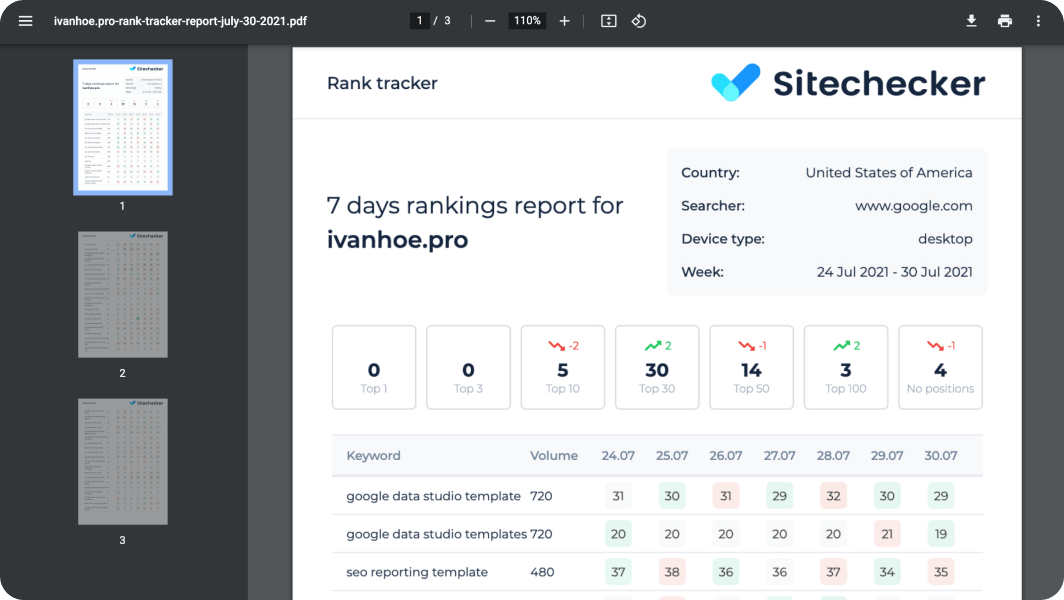Click the 480 volume value

point(542,572)
